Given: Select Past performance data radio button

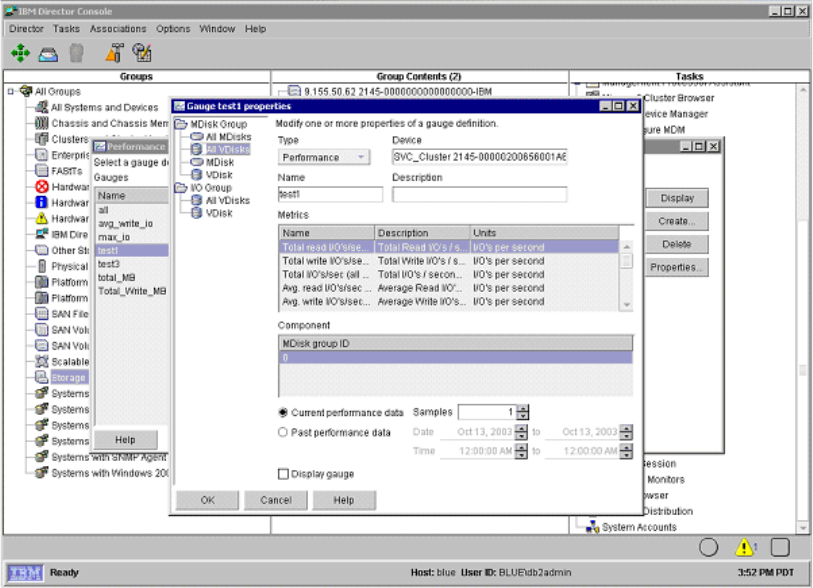Looking at the screenshot, I should click(284, 432).
